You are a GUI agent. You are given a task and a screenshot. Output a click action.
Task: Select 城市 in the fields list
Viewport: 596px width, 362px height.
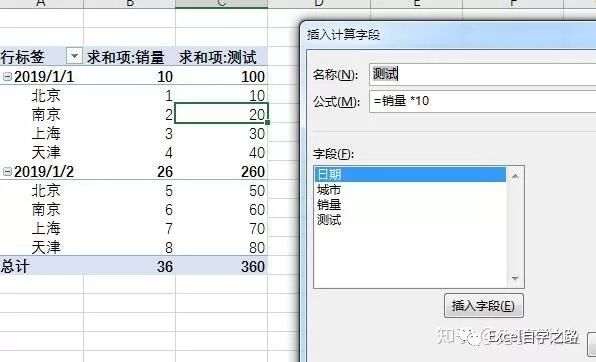point(410,190)
